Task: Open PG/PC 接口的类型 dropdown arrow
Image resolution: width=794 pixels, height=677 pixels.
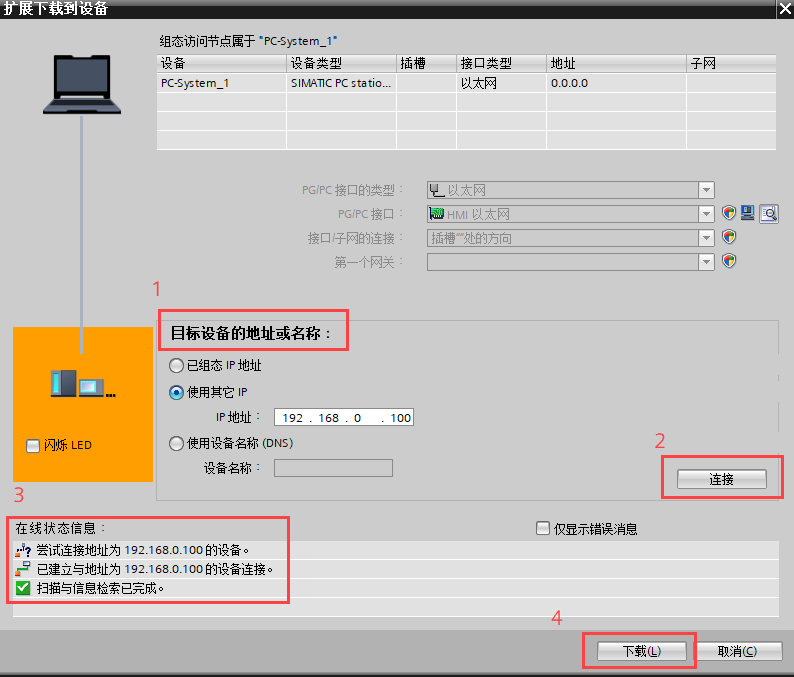Action: tap(706, 190)
